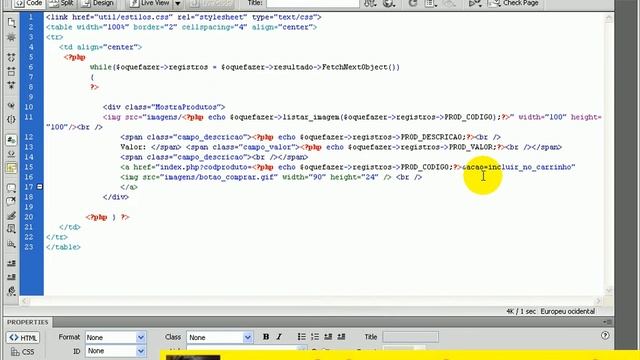Image resolution: width=640 pixels, height=360 pixels.
Task: Select the PROPERTIES panel tab
Action: click(28, 322)
